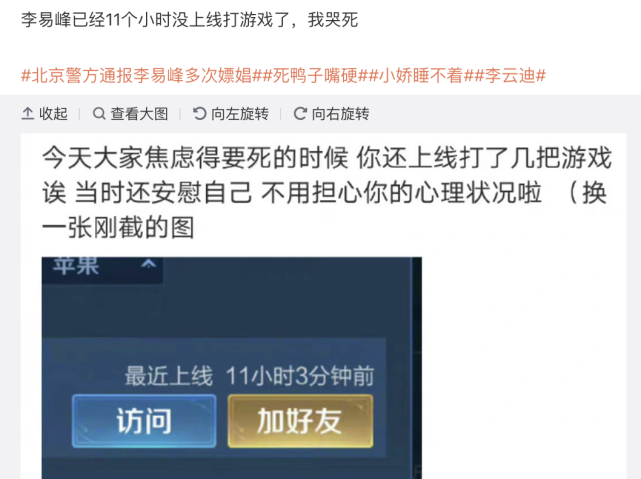Click the post text starting with 李易峰已经11个小时
Image resolution: width=641 pixels, height=479 pixels.
pyautogui.click(x=190, y=20)
